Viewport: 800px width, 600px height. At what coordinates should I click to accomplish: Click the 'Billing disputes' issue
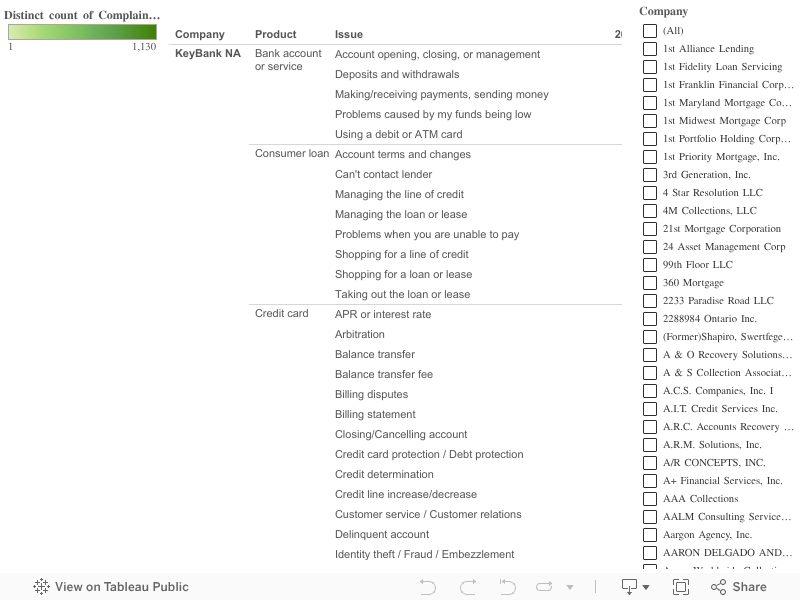coord(371,394)
